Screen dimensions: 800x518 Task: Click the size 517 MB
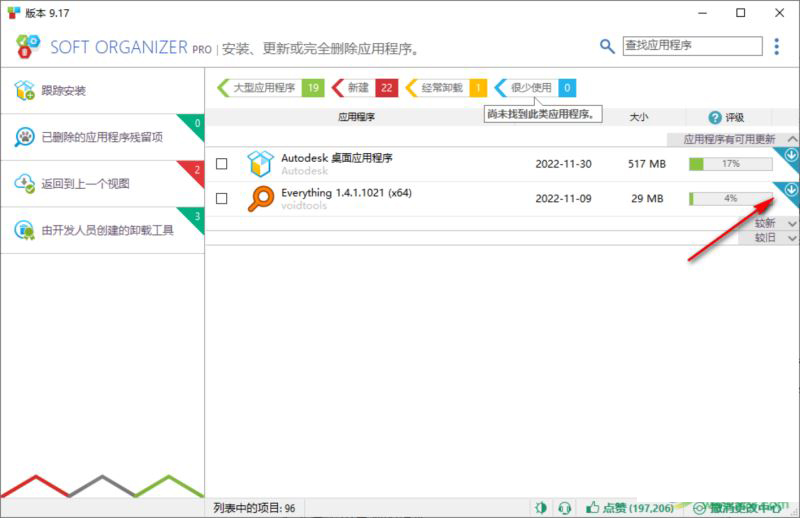point(646,164)
